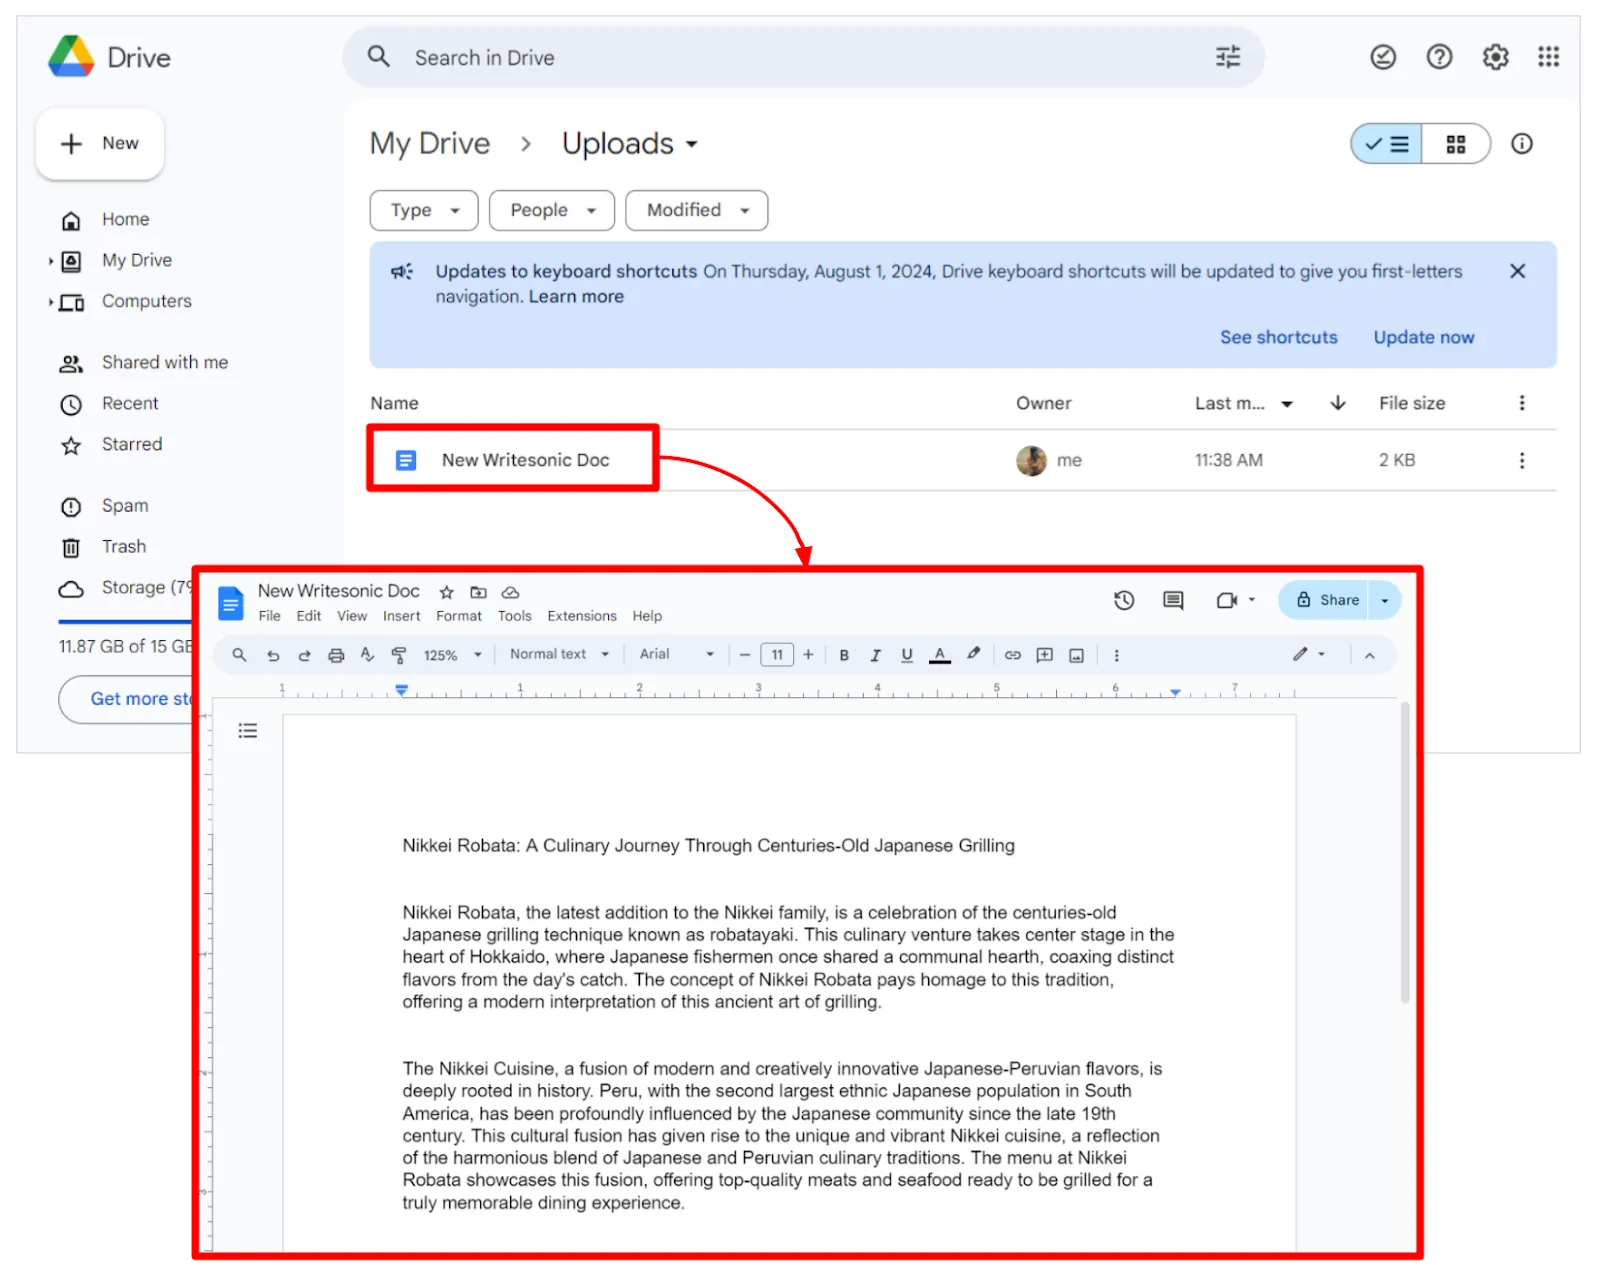
Task: Expand the My Drive tree arrow
Action: (50, 261)
